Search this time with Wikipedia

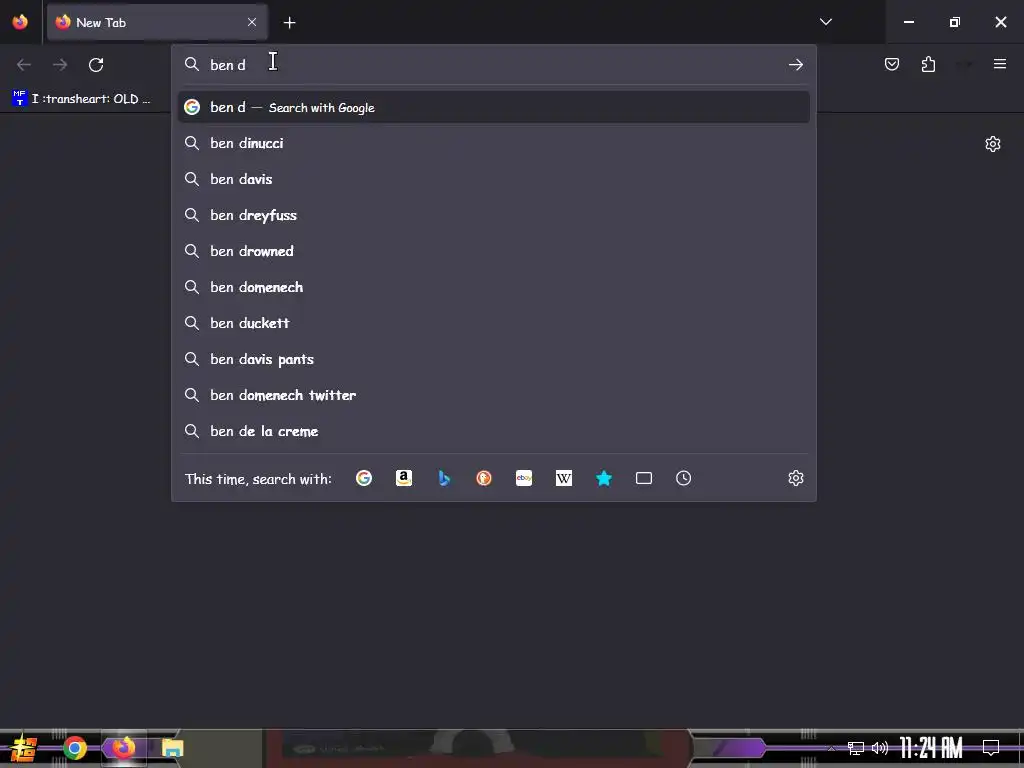point(564,478)
